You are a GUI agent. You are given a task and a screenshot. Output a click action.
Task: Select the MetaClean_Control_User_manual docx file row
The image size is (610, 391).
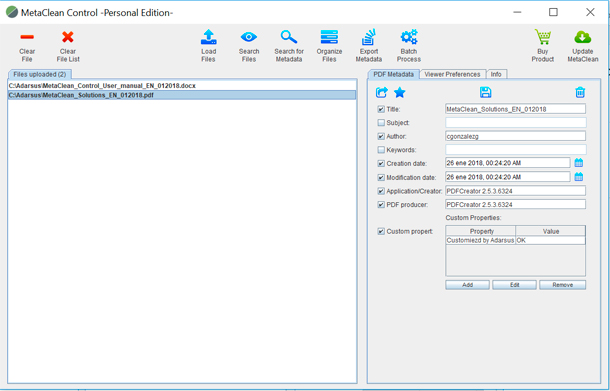(182, 86)
